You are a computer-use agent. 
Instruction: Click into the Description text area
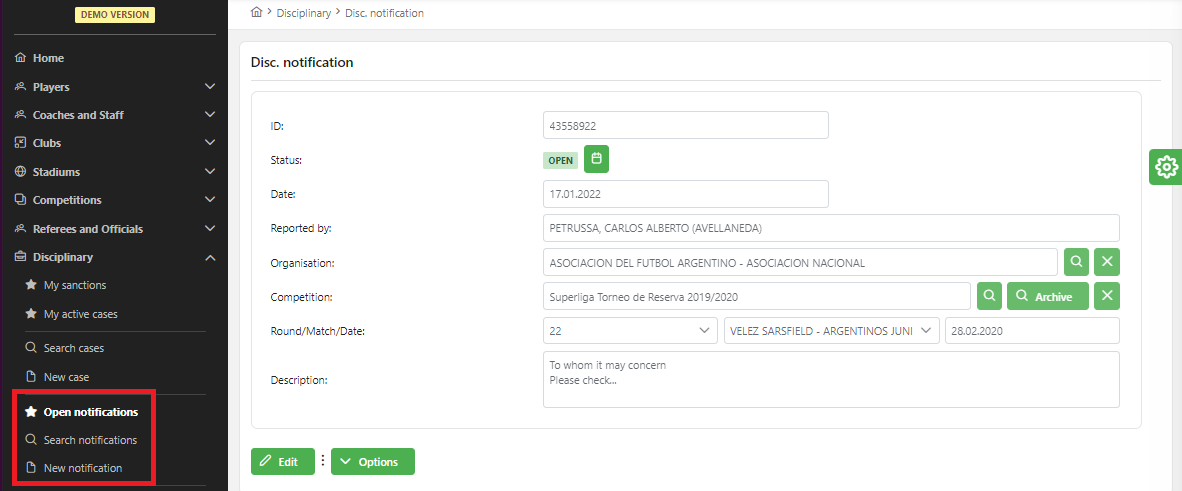[x=830, y=380]
